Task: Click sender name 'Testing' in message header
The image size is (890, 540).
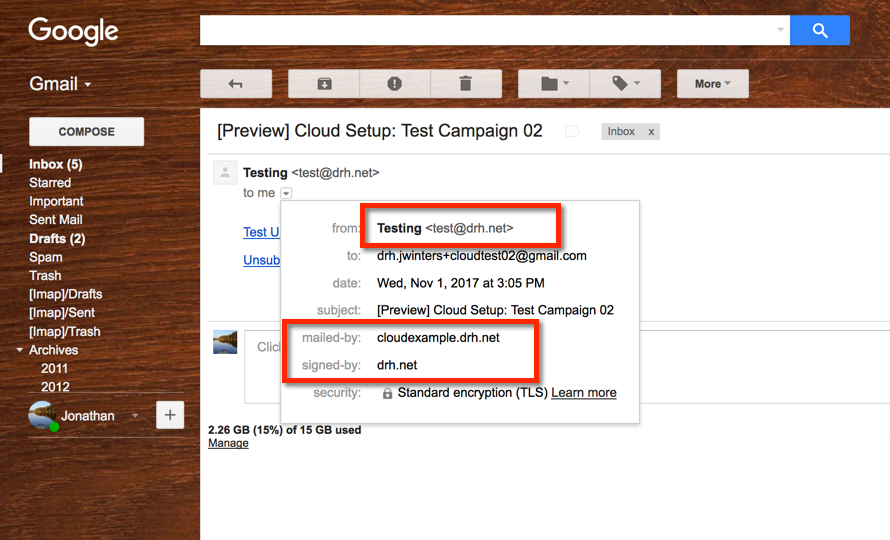Action: coord(265,173)
